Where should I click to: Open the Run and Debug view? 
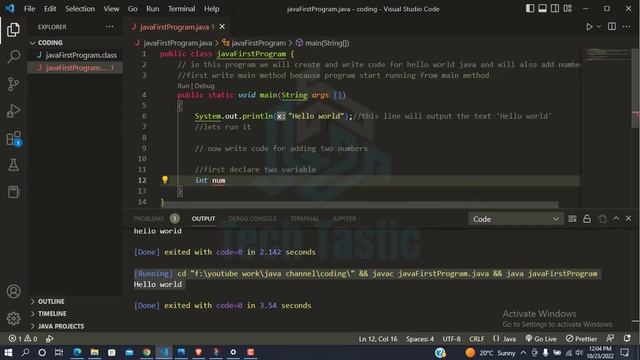tap(13, 111)
